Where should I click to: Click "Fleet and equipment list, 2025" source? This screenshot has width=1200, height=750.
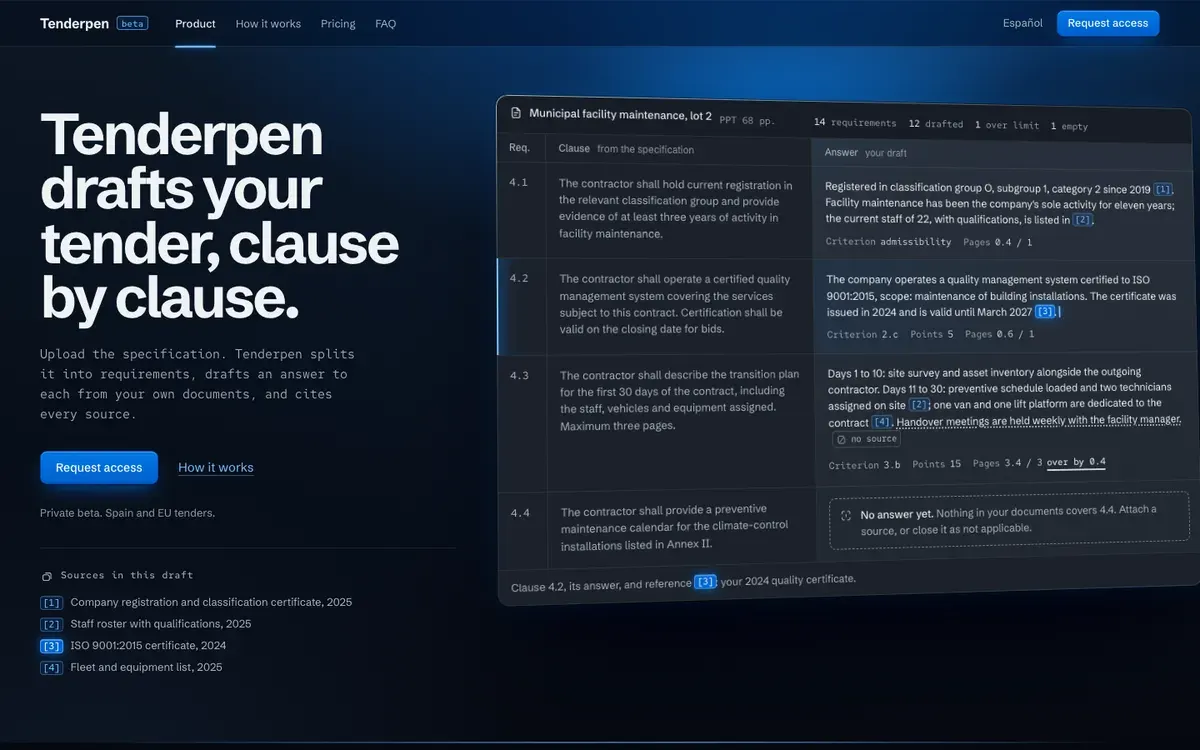(x=146, y=667)
